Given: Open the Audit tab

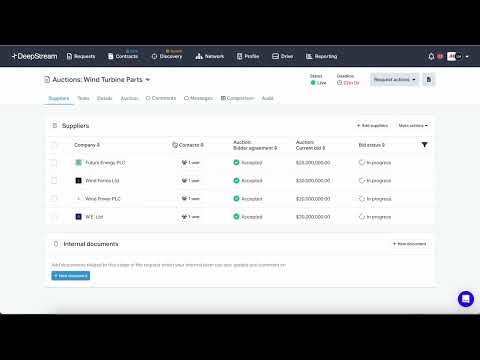Looking at the screenshot, I should coord(268,98).
